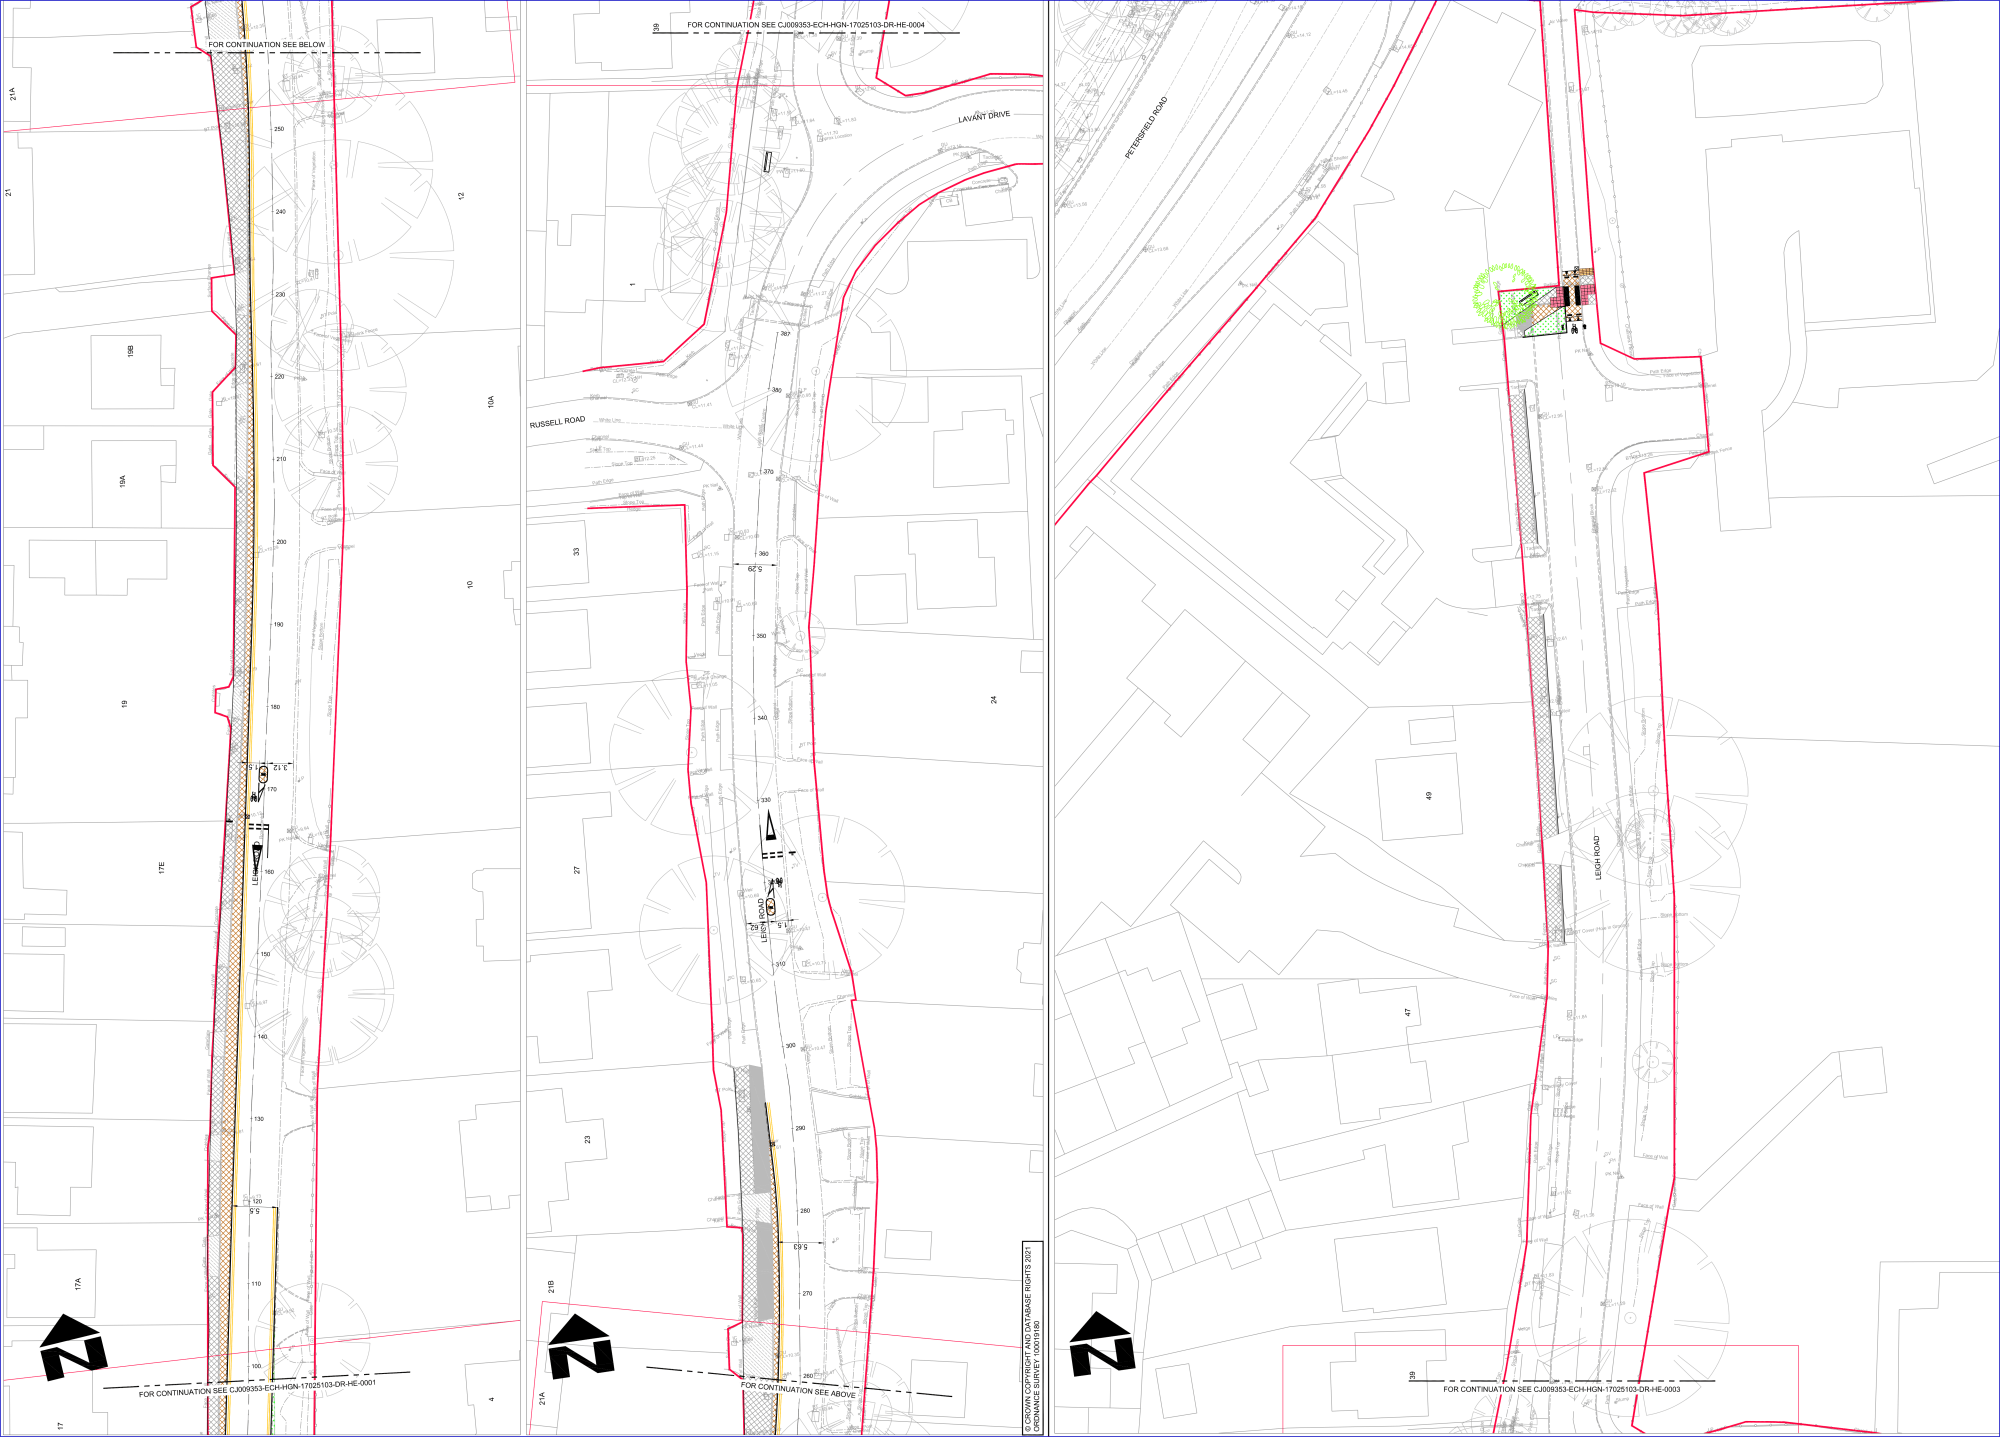Click the north arrow in the right panel
Image resolution: width=2000 pixels, height=1437 pixels.
click(x=1102, y=1345)
